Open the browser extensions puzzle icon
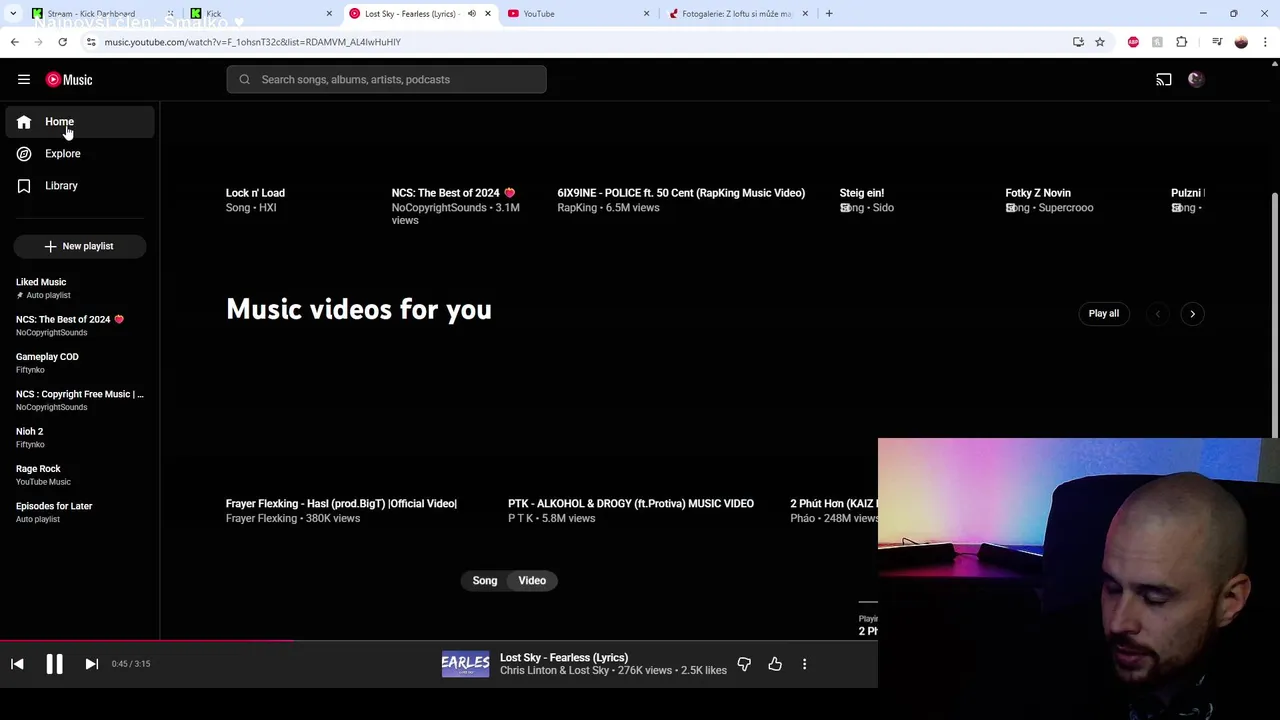 pyautogui.click(x=1182, y=42)
